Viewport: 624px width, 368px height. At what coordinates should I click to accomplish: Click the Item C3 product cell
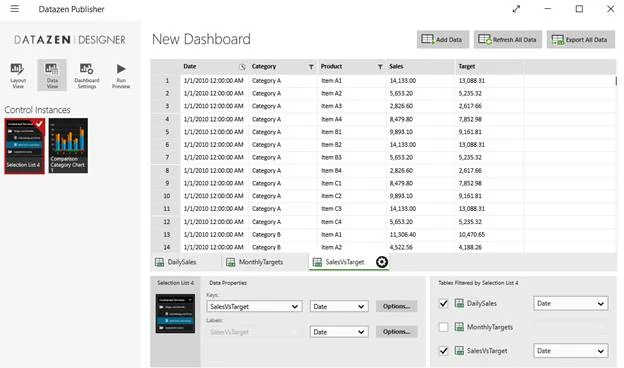[x=351, y=208]
